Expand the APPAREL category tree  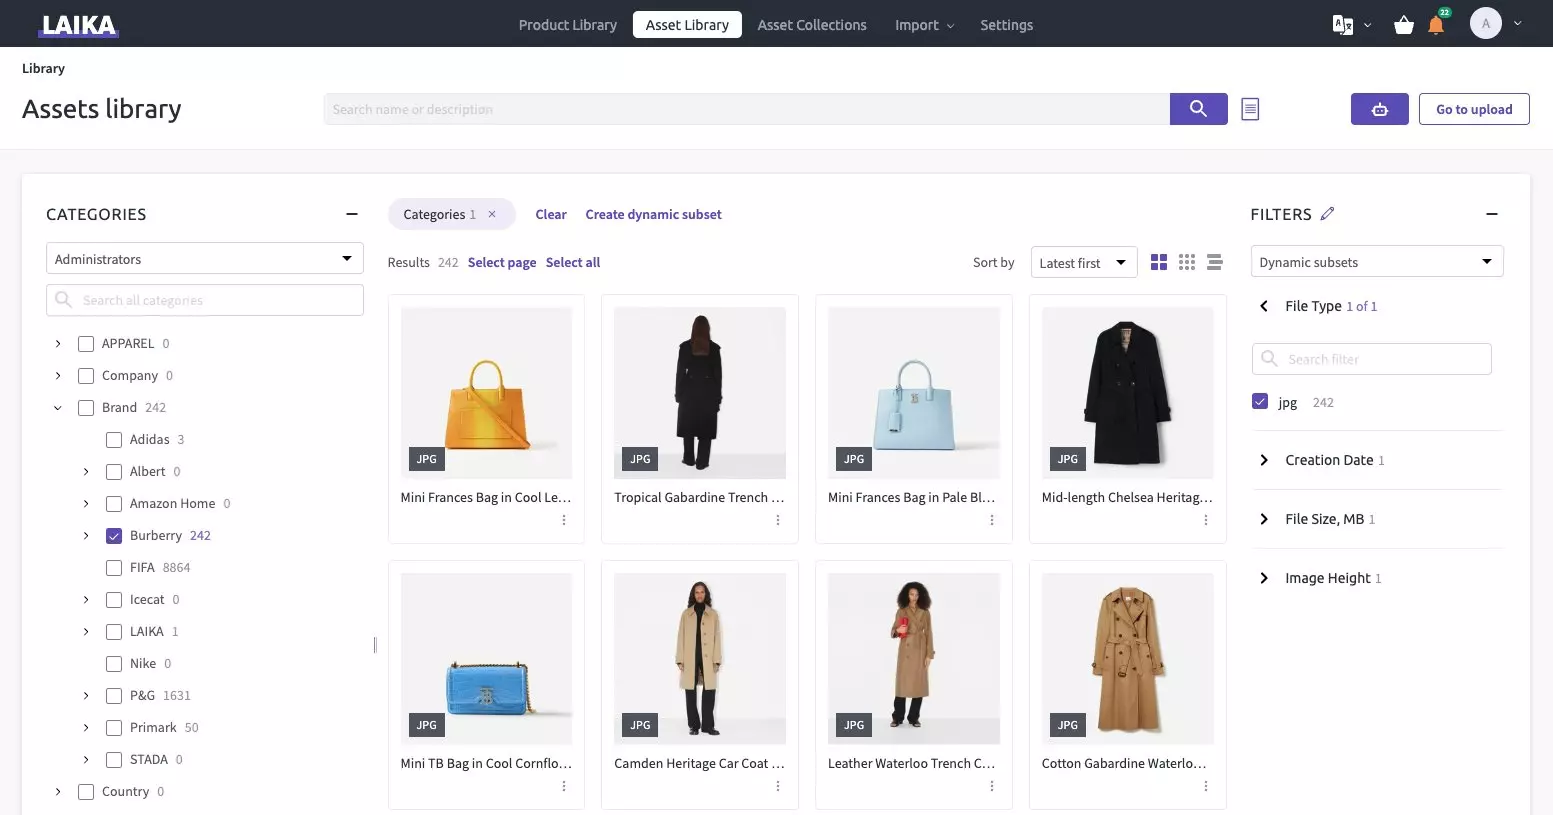pos(58,344)
